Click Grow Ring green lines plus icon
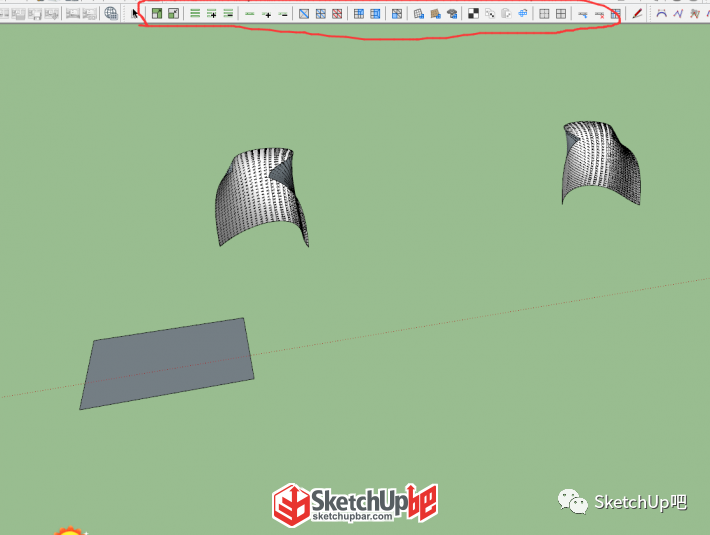 [211, 14]
